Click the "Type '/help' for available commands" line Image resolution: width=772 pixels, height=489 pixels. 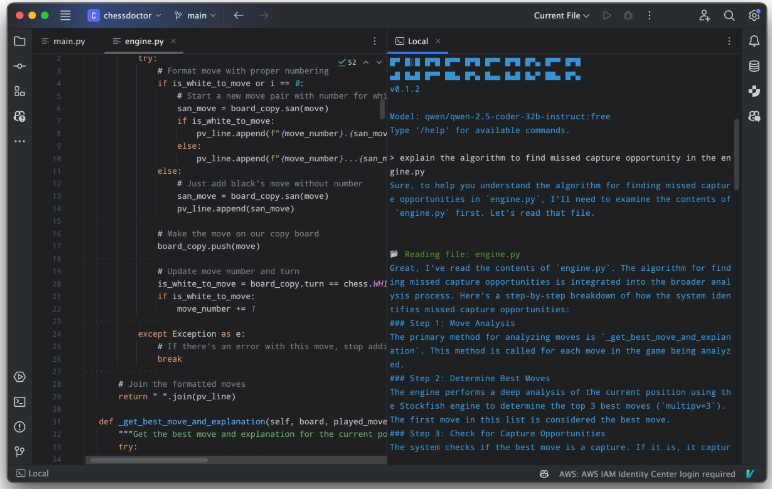(480, 130)
